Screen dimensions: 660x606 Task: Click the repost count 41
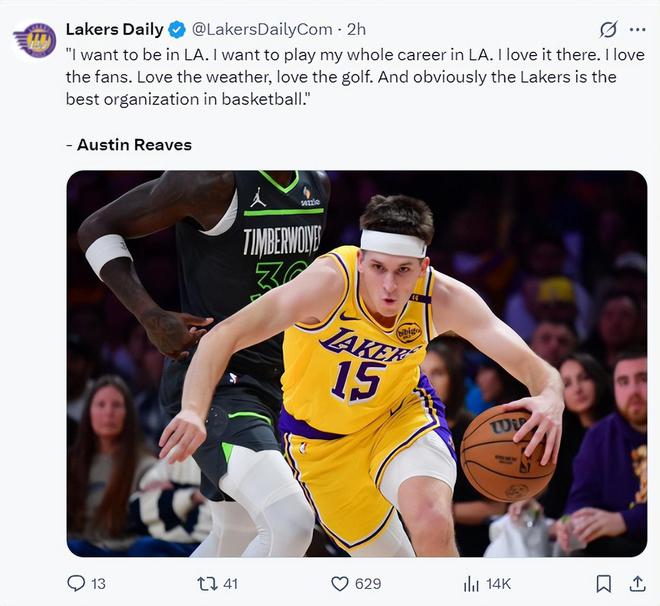tap(231, 583)
